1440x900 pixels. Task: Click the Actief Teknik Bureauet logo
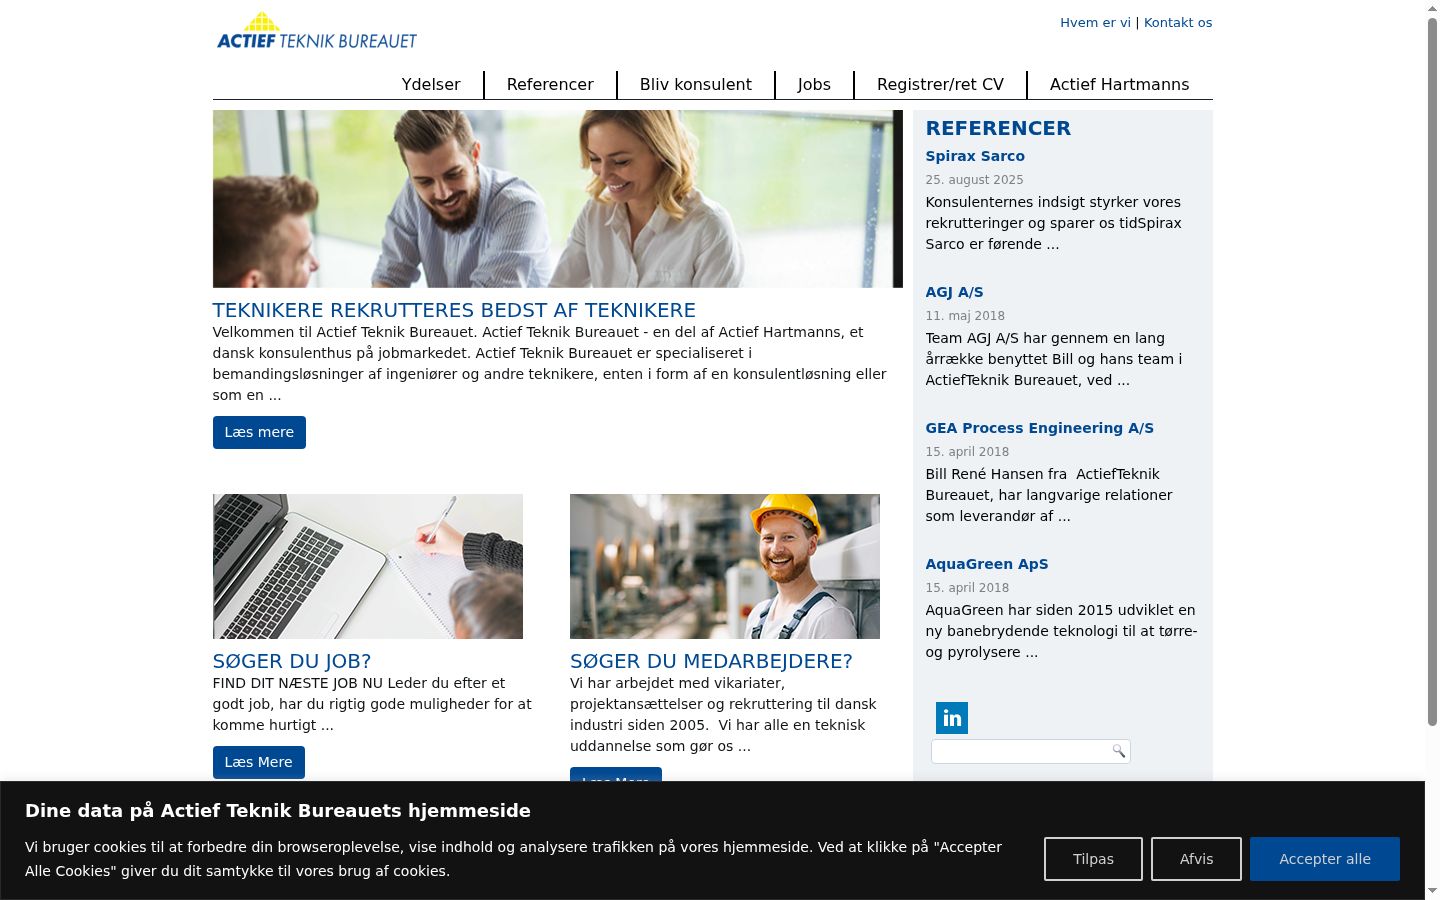pyautogui.click(x=316, y=31)
